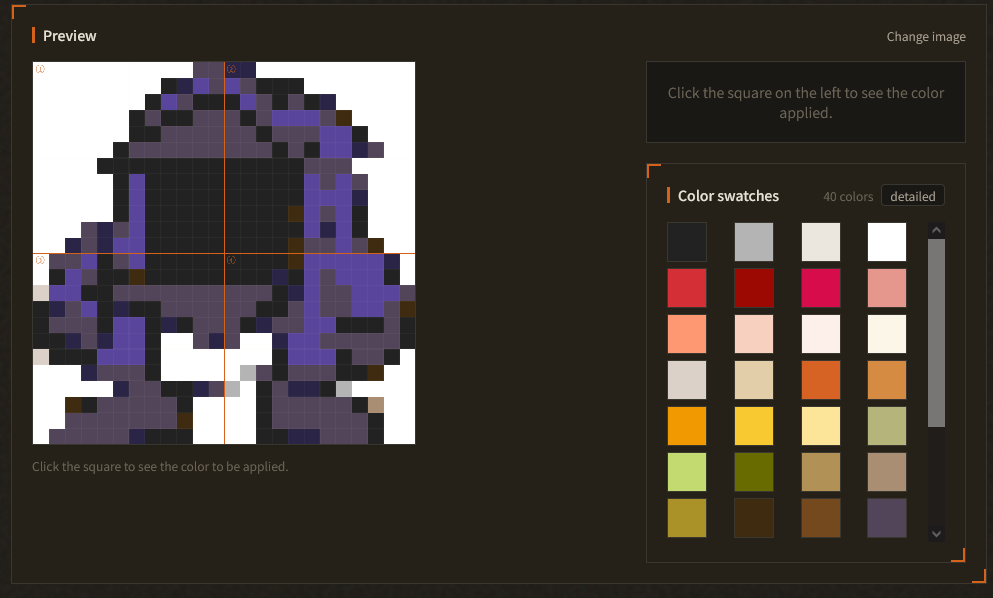This screenshot has height=598, width=993.
Task: Click the tan pixel in preview grid
Action: click(376, 404)
